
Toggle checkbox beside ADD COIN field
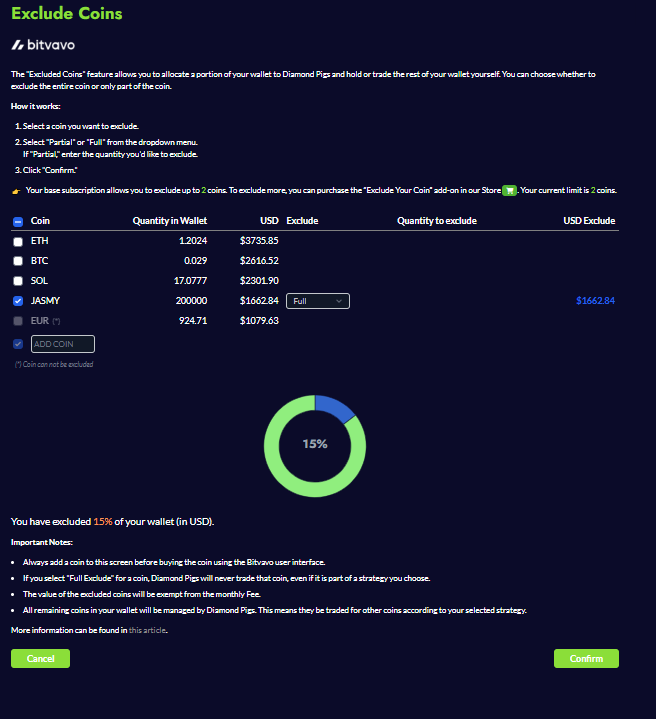pos(17,344)
